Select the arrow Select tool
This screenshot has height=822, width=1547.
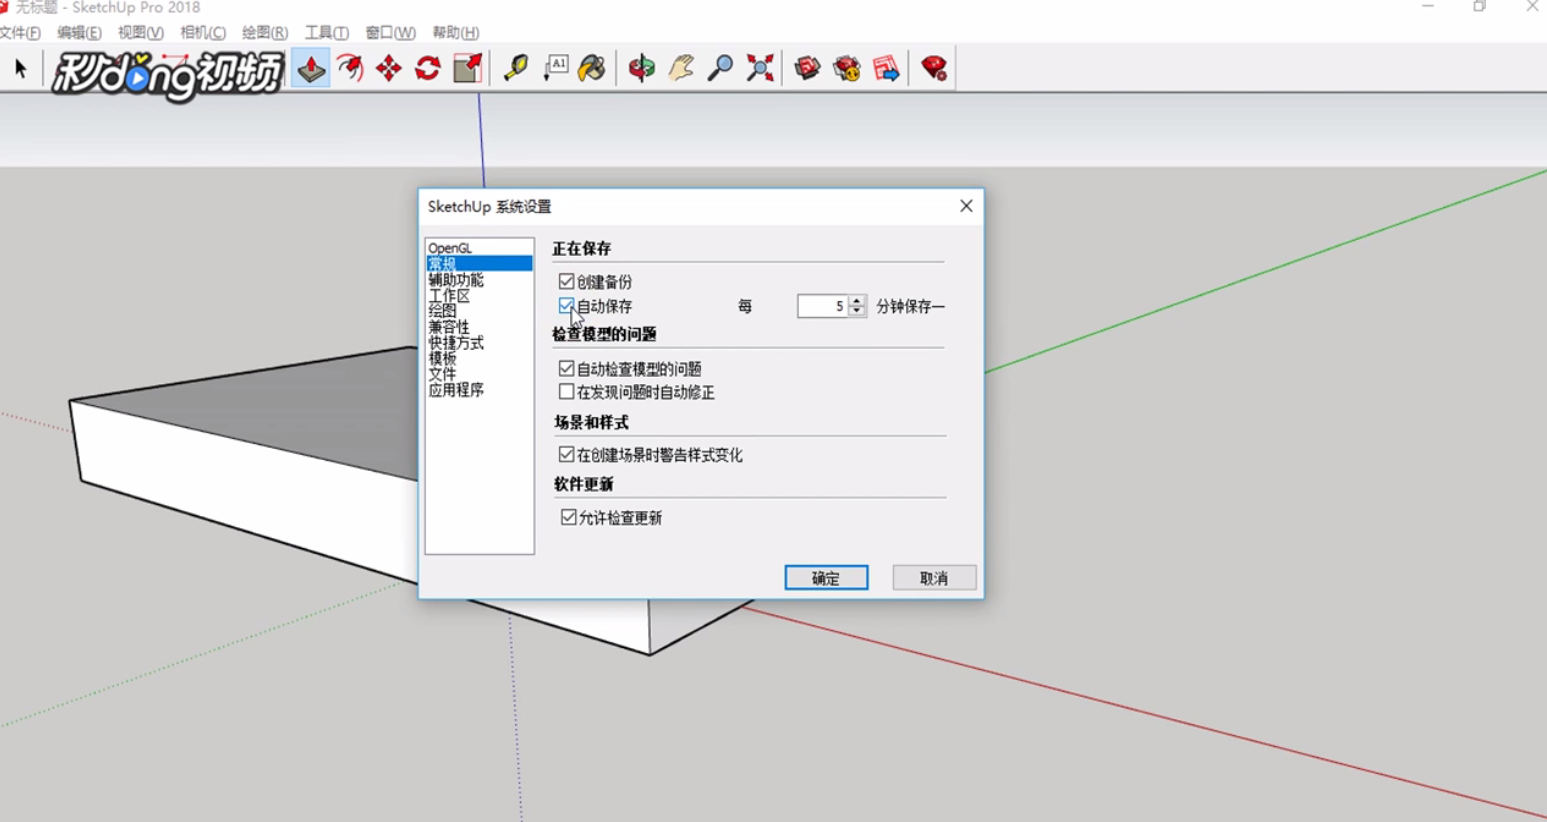click(x=19, y=68)
